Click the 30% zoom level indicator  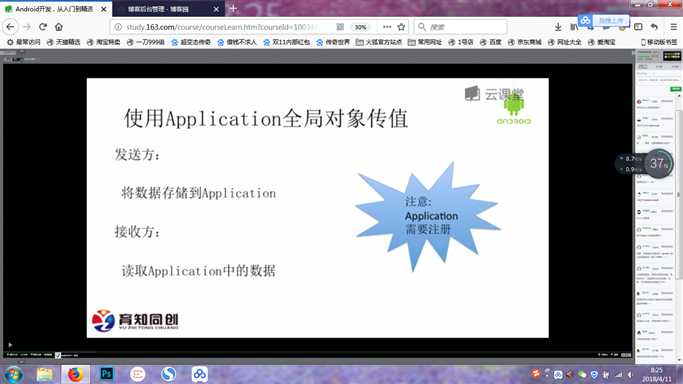[x=360, y=27]
